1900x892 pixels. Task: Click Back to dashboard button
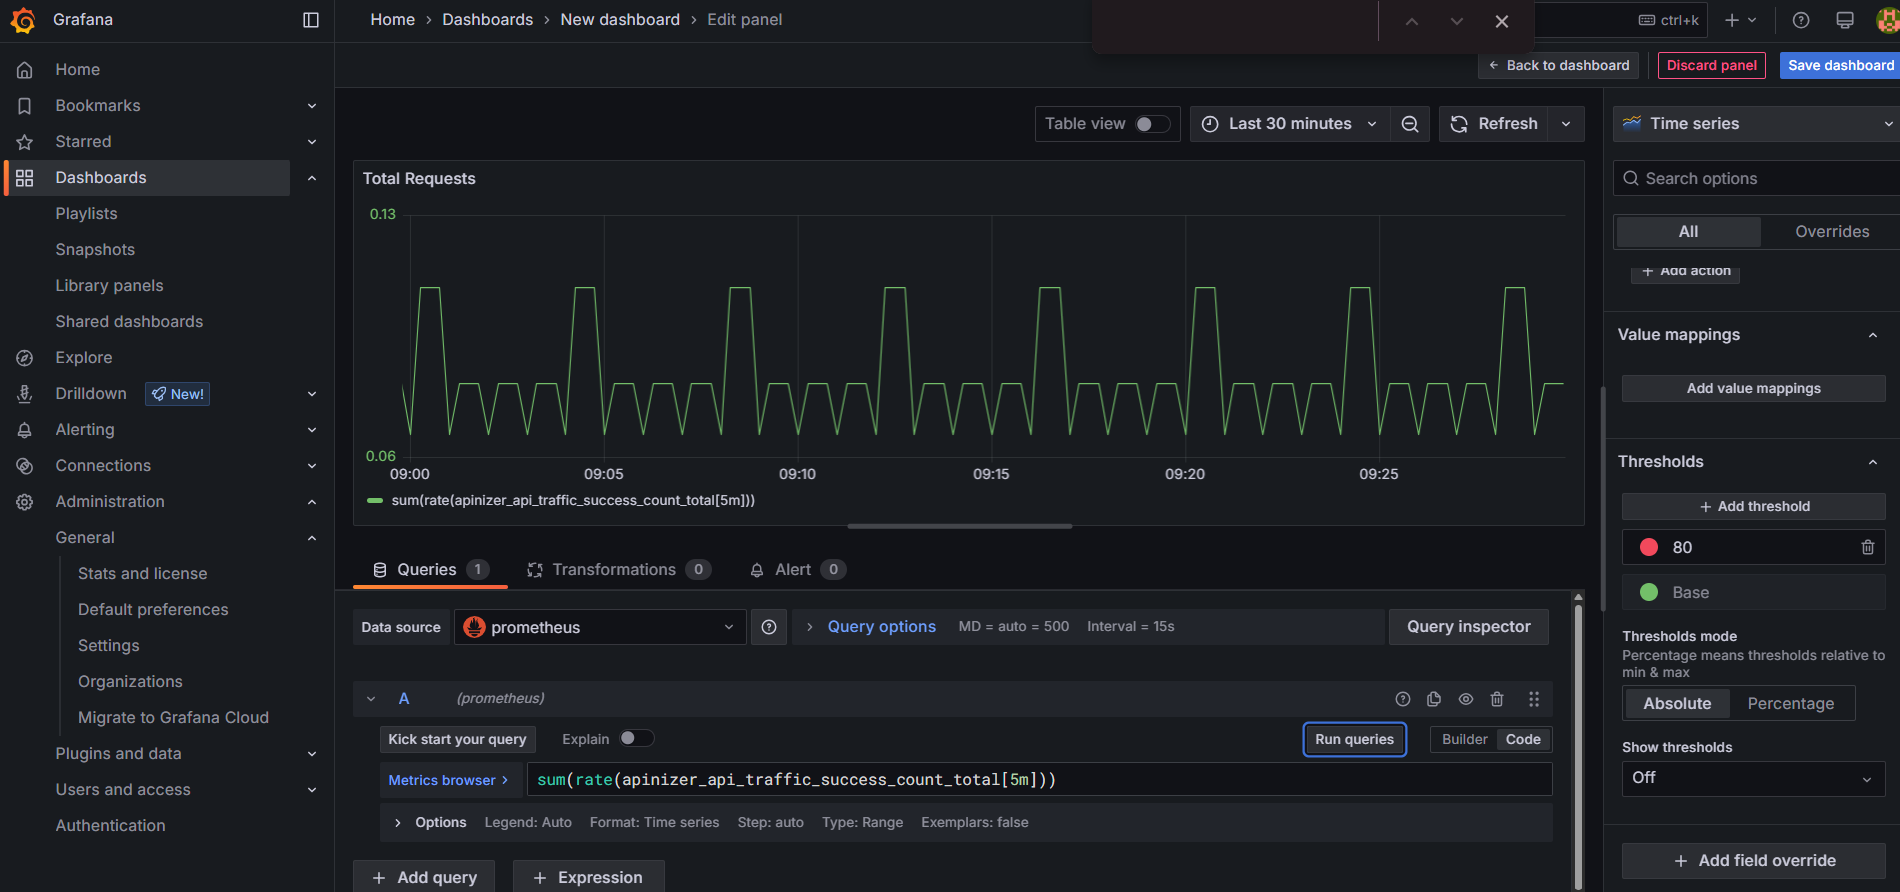(1558, 65)
